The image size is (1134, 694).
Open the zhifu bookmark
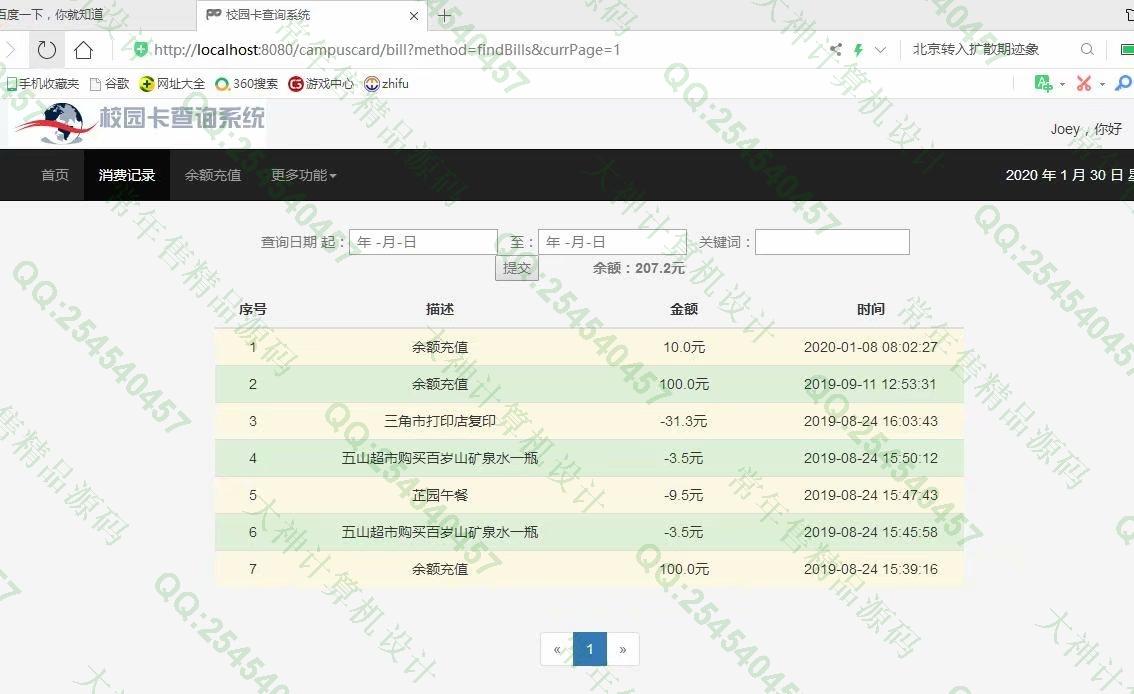[386, 84]
